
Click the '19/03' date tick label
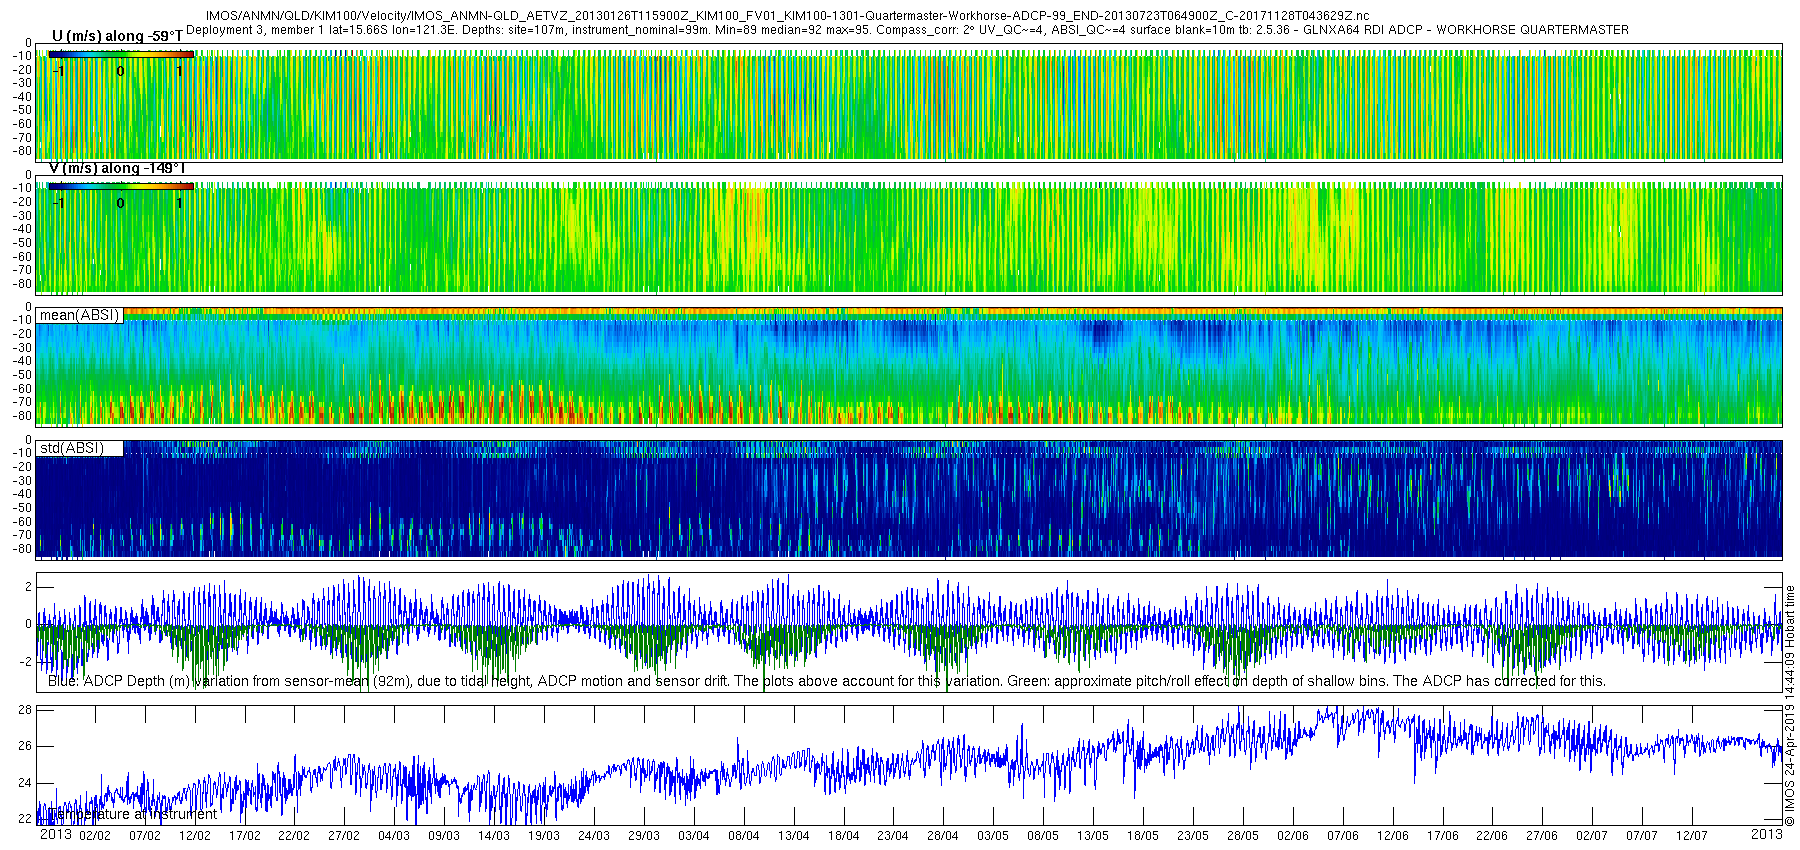[x=544, y=836]
